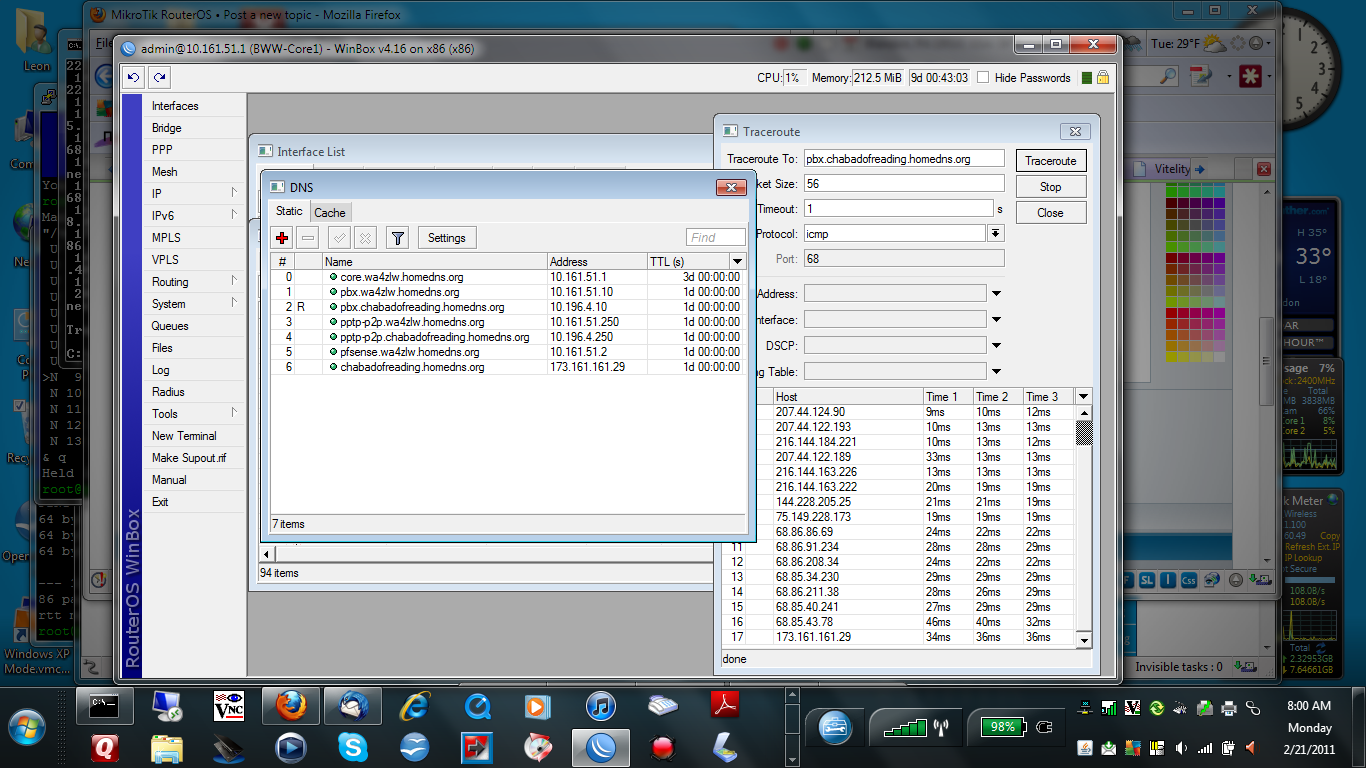This screenshot has height=768, width=1366.
Task: Click the Host column header in Traceroute
Action: [x=848, y=396]
